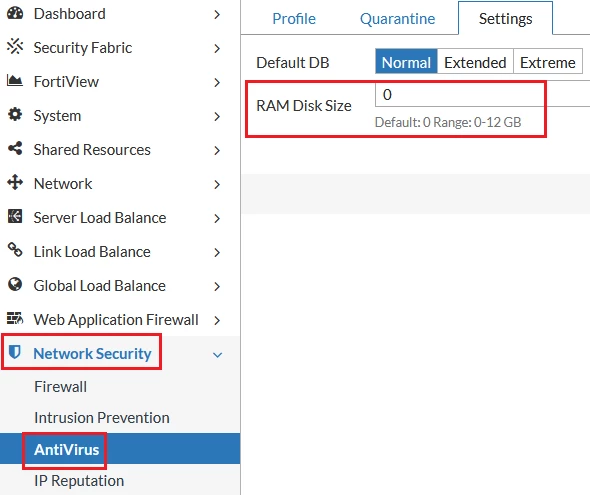This screenshot has width=590, height=495.
Task: Expand the Global Load Balance chevron
Action: pyautogui.click(x=217, y=286)
